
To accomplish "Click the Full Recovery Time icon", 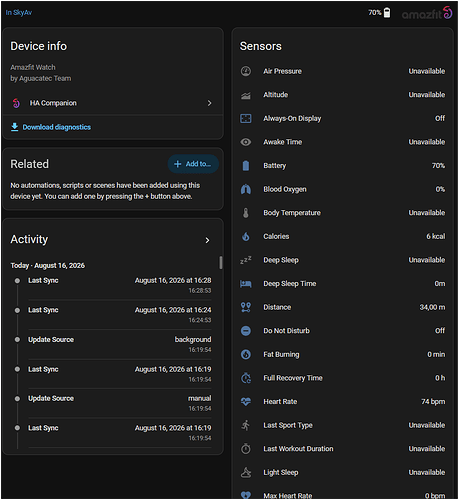I will pos(246,378).
